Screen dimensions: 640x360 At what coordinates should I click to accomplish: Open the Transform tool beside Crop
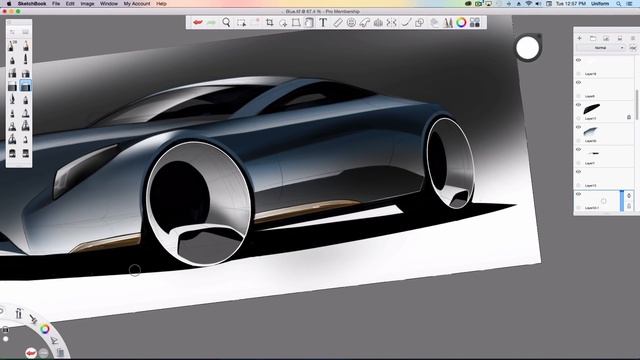point(282,23)
